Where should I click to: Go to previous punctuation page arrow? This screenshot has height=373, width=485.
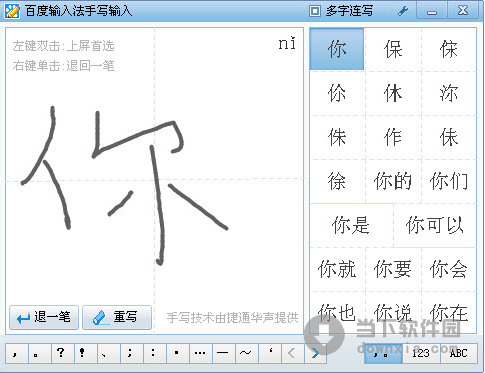click(292, 353)
